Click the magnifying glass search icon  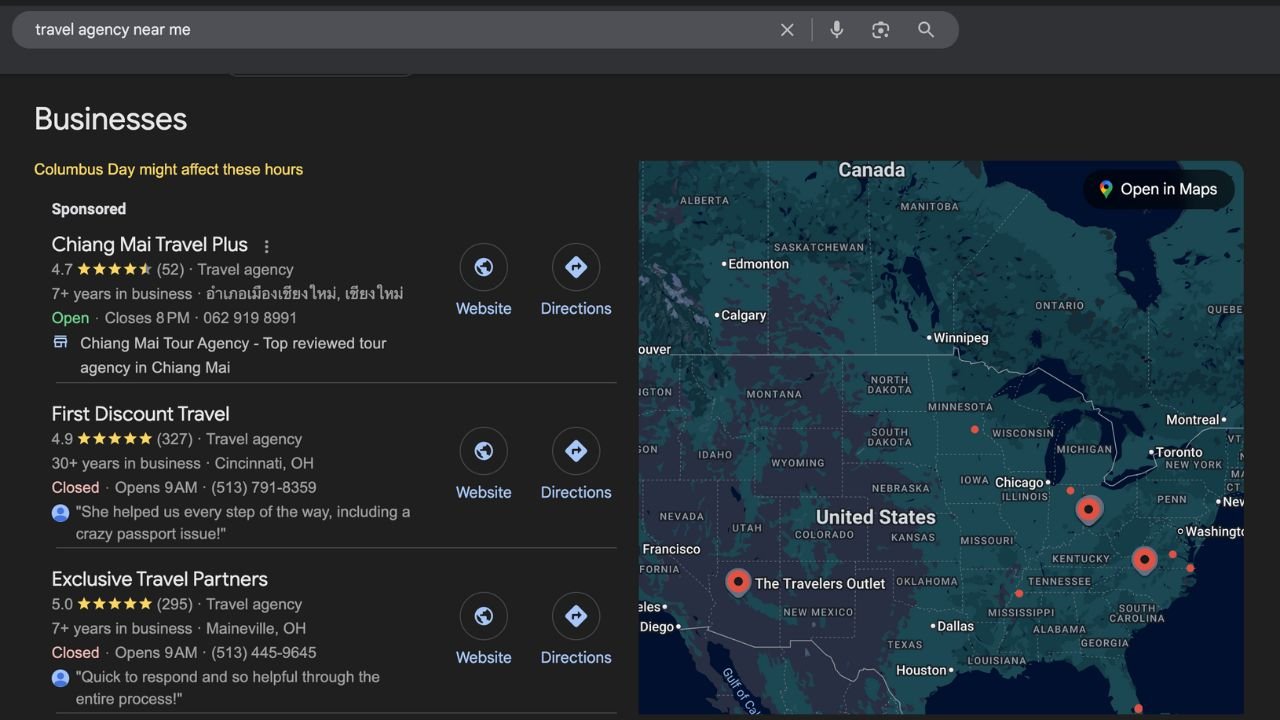(926, 30)
